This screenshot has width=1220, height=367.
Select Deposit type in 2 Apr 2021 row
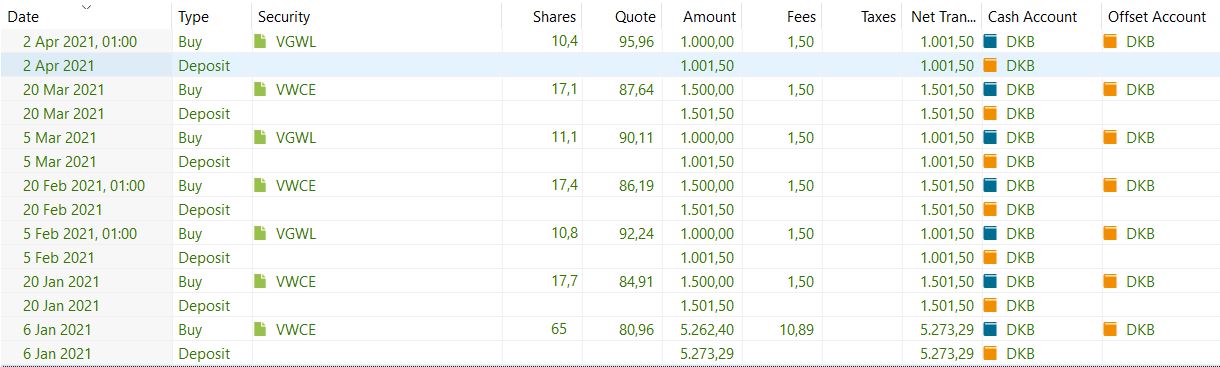(204, 65)
